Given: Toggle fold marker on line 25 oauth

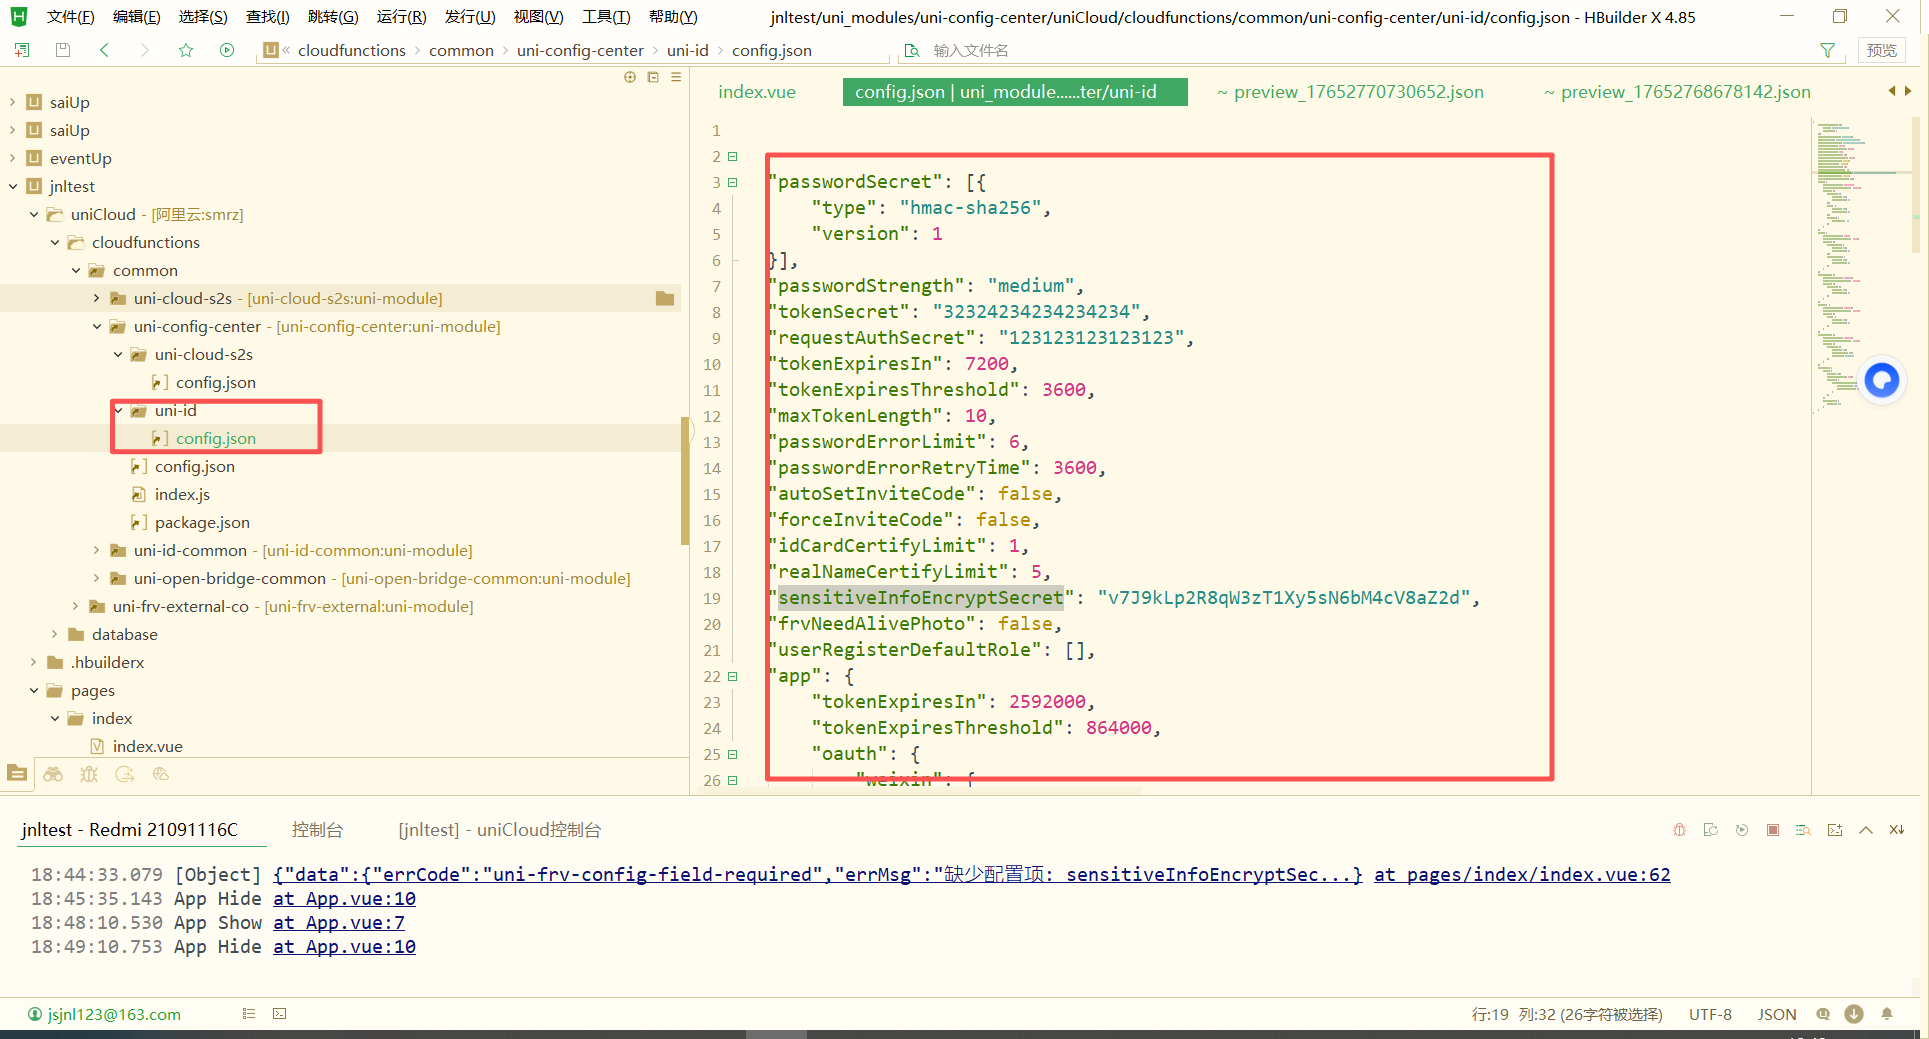Looking at the screenshot, I should pyautogui.click(x=733, y=754).
